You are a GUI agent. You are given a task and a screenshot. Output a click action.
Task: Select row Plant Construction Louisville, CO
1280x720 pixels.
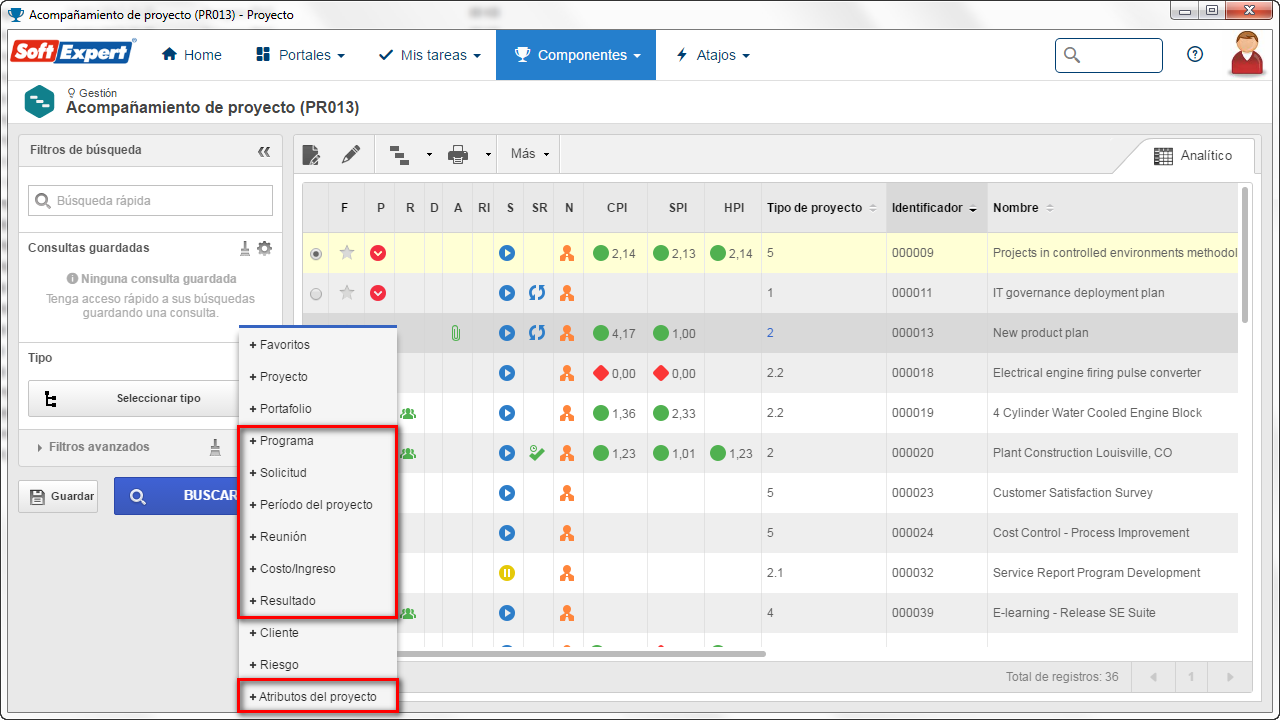click(x=771, y=453)
